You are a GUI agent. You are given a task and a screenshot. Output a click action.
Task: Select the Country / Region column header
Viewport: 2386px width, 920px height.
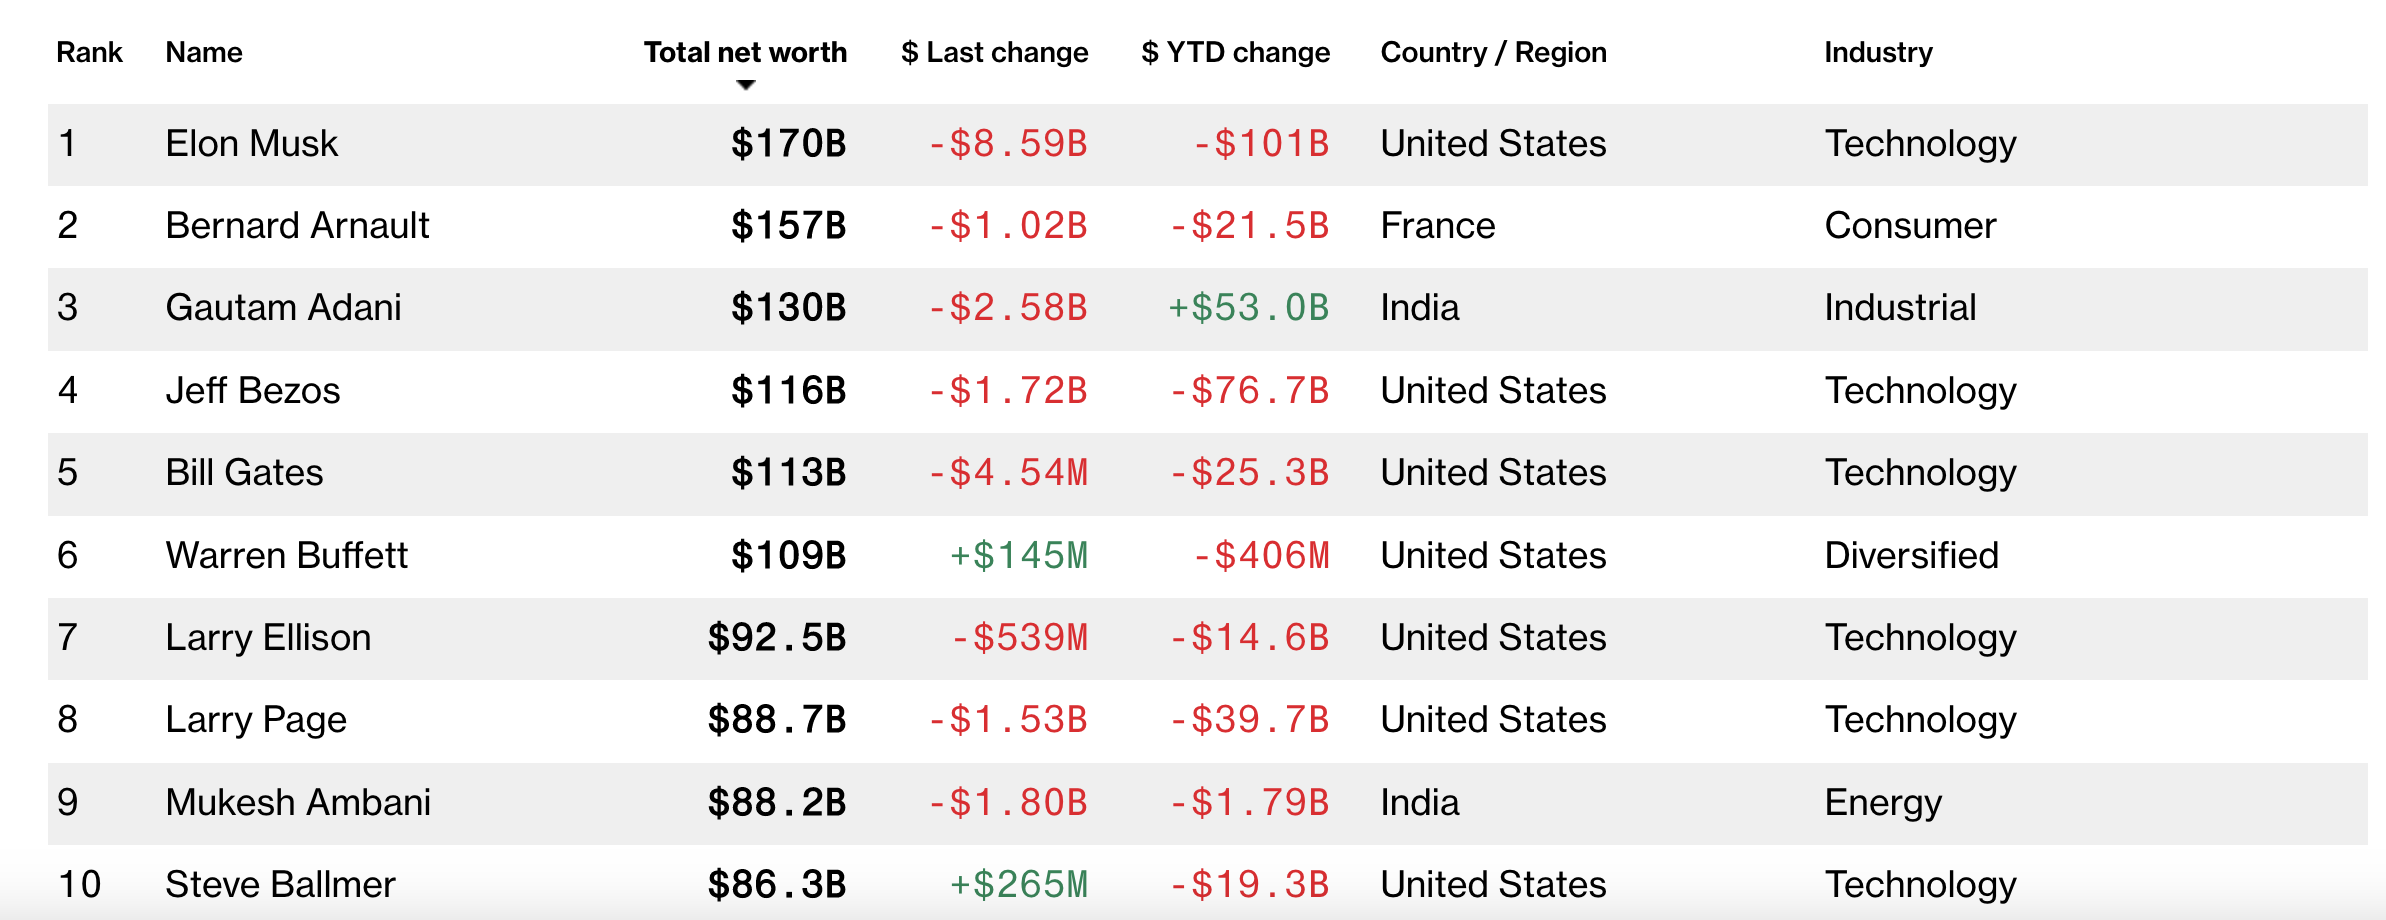tap(1493, 52)
